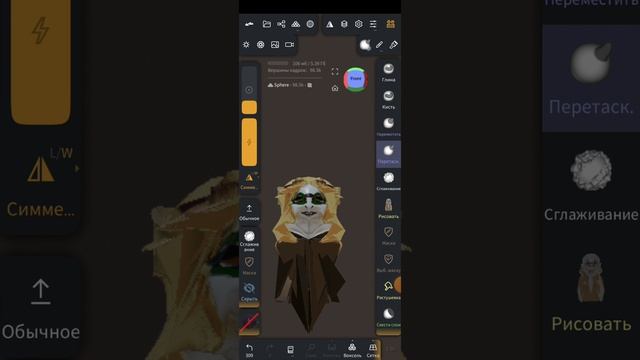640x360 pixels.
Task: Select the right-panel Сглаживание smooth tool
Action: pos(388,181)
